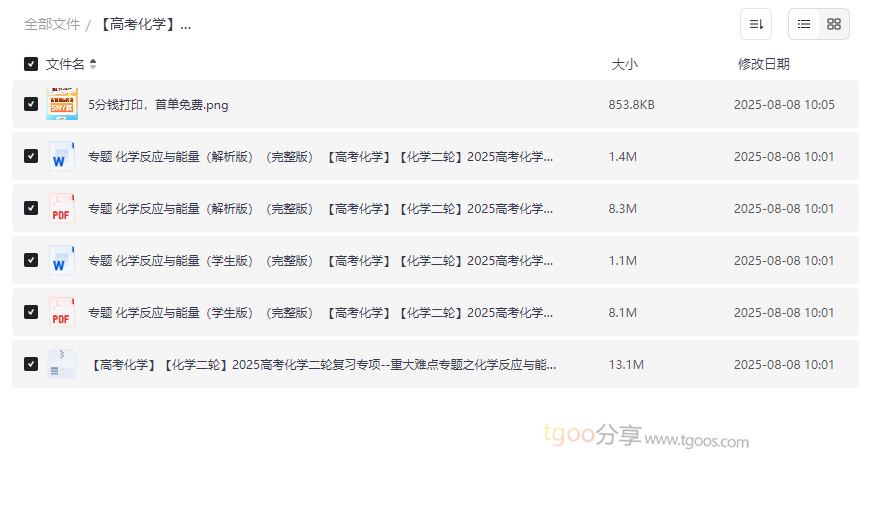Click PDF icon of 8.3M 解析版 file
The image size is (874, 514).
pos(62,209)
